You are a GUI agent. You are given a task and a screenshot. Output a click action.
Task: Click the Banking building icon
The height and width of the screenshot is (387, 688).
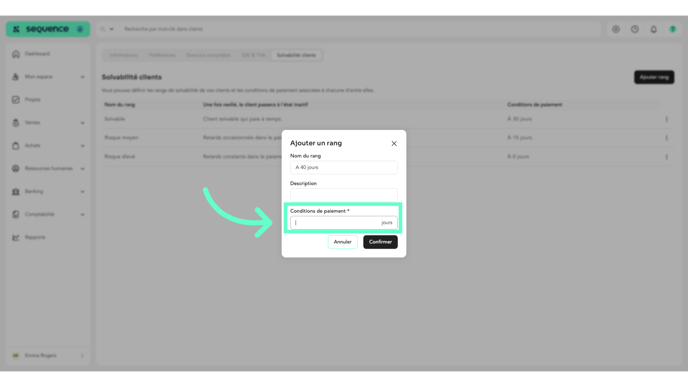16,191
